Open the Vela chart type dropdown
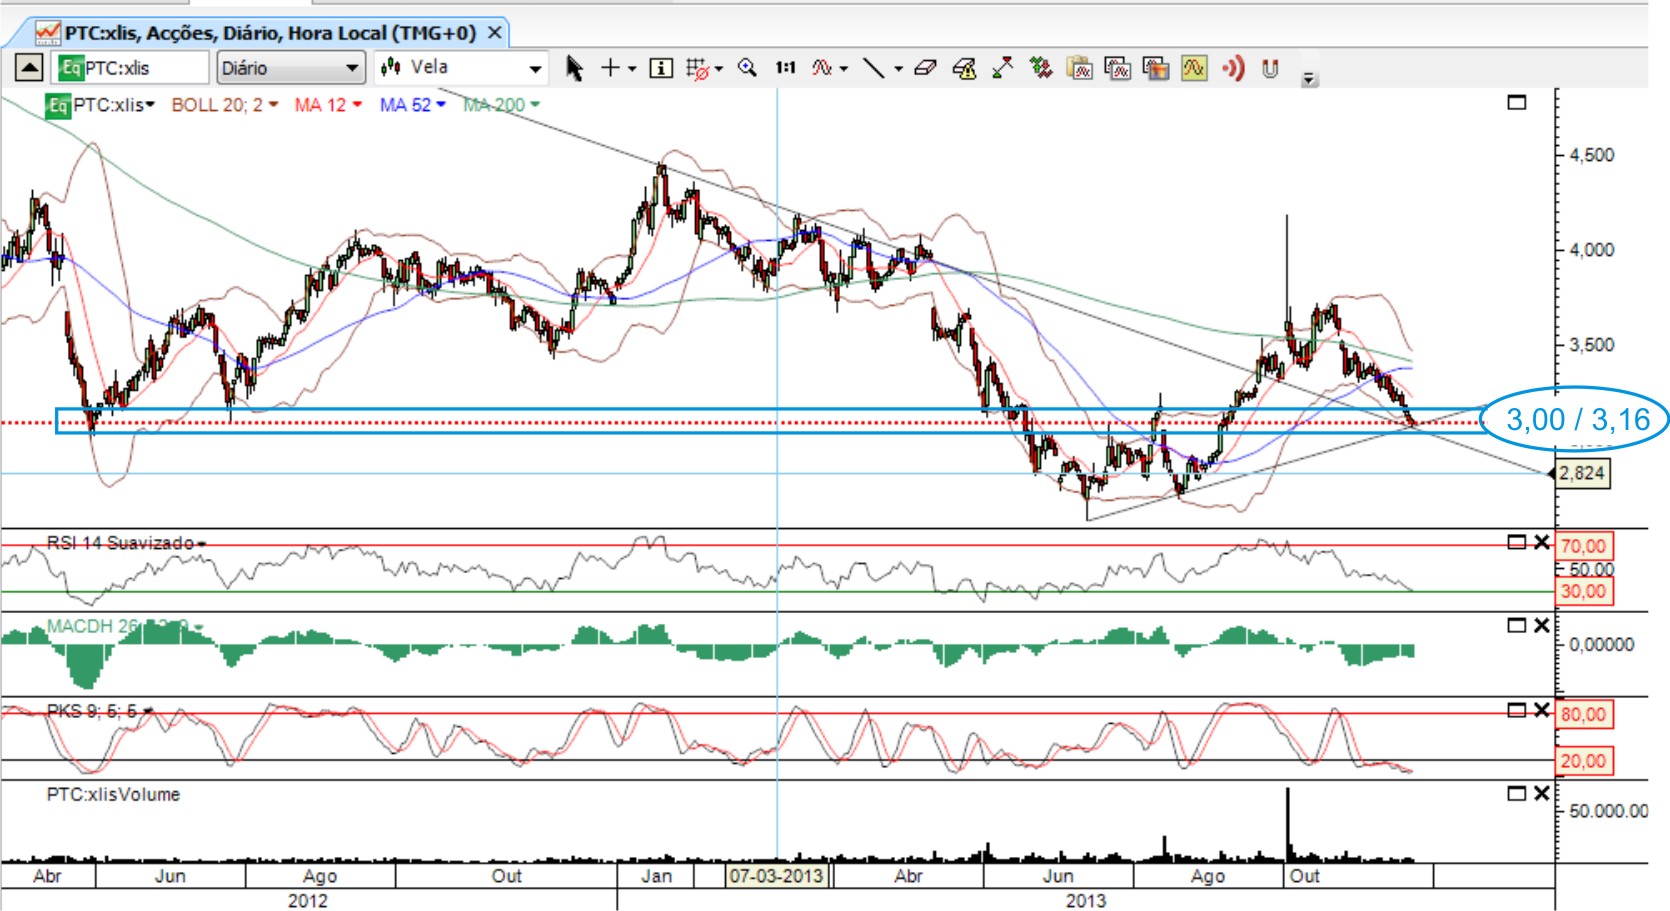The height and width of the screenshot is (911, 1670). tap(462, 68)
